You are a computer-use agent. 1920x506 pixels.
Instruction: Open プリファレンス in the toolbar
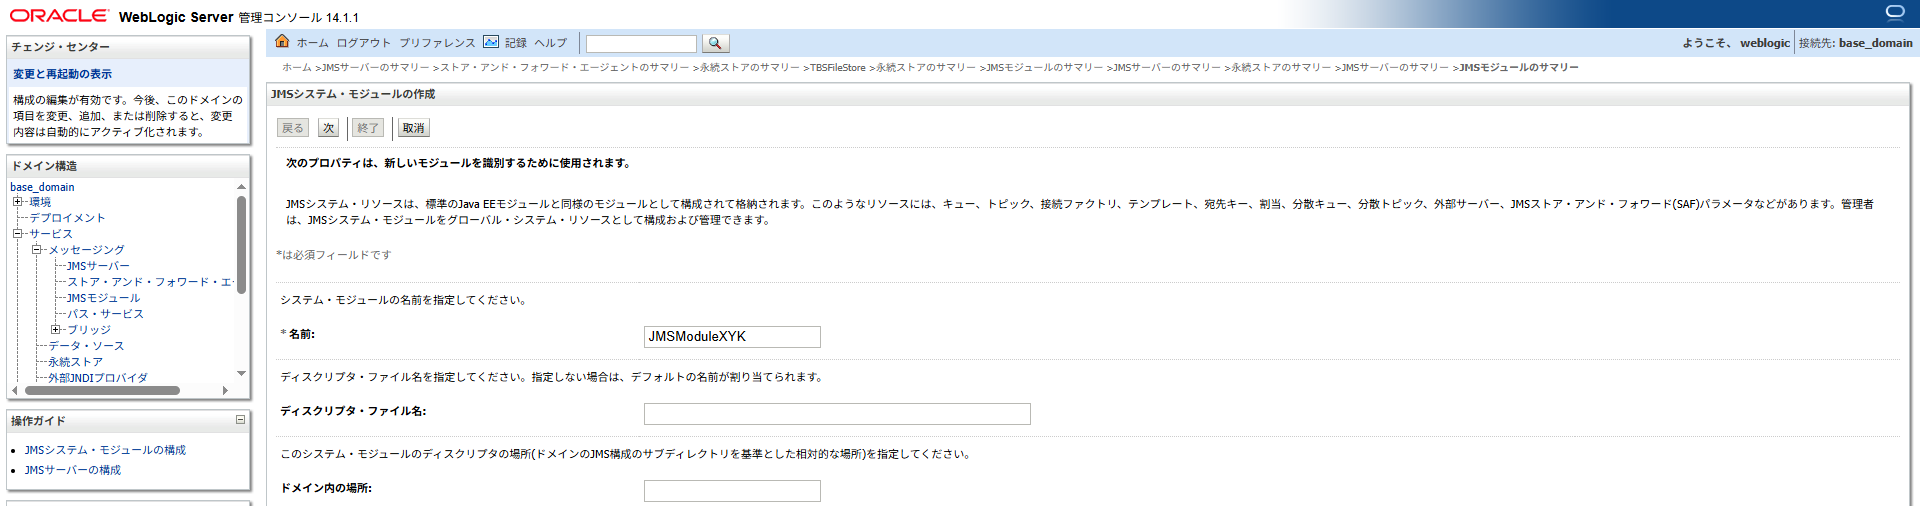[x=437, y=43]
